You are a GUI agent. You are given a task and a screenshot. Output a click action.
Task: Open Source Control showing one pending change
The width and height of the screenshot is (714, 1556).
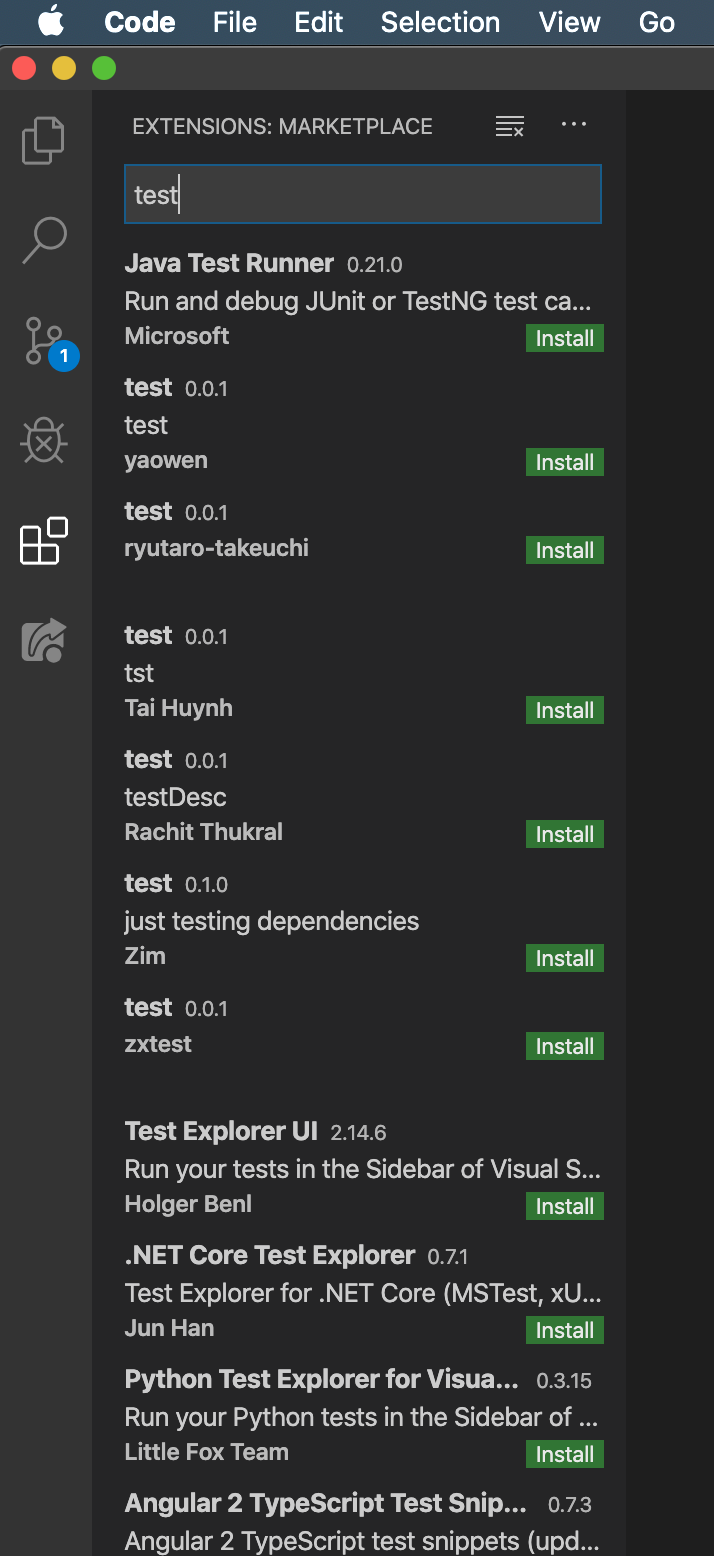44,340
